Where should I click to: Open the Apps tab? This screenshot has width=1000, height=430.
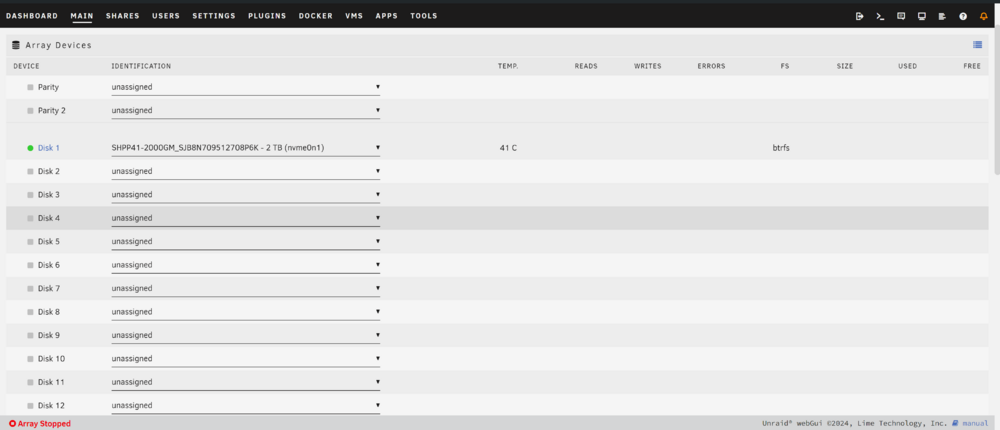coord(386,16)
